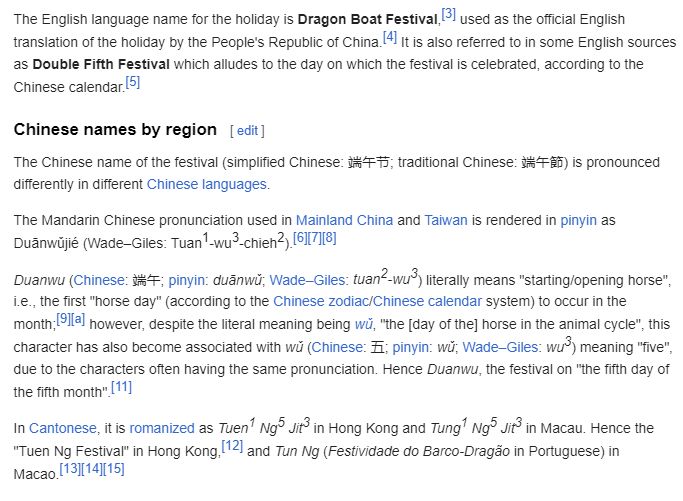Image resolution: width=683 pixels, height=501 pixels.
Task: Open the Taiwan article link
Action: (445, 220)
